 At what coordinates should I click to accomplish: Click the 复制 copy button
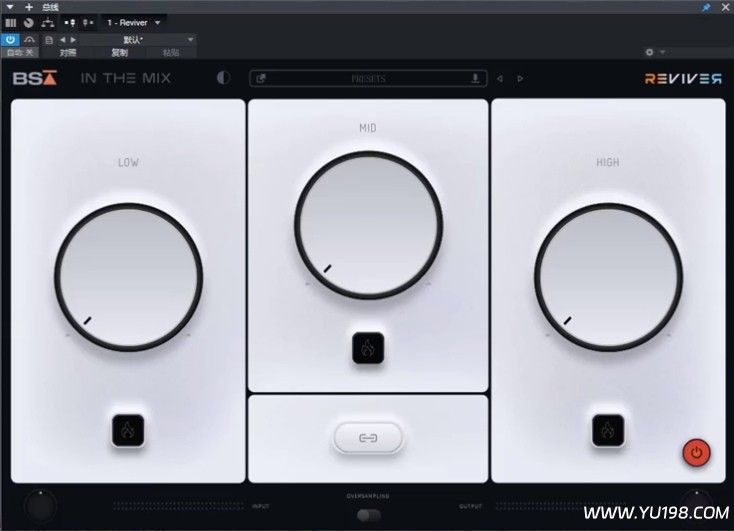coord(119,52)
